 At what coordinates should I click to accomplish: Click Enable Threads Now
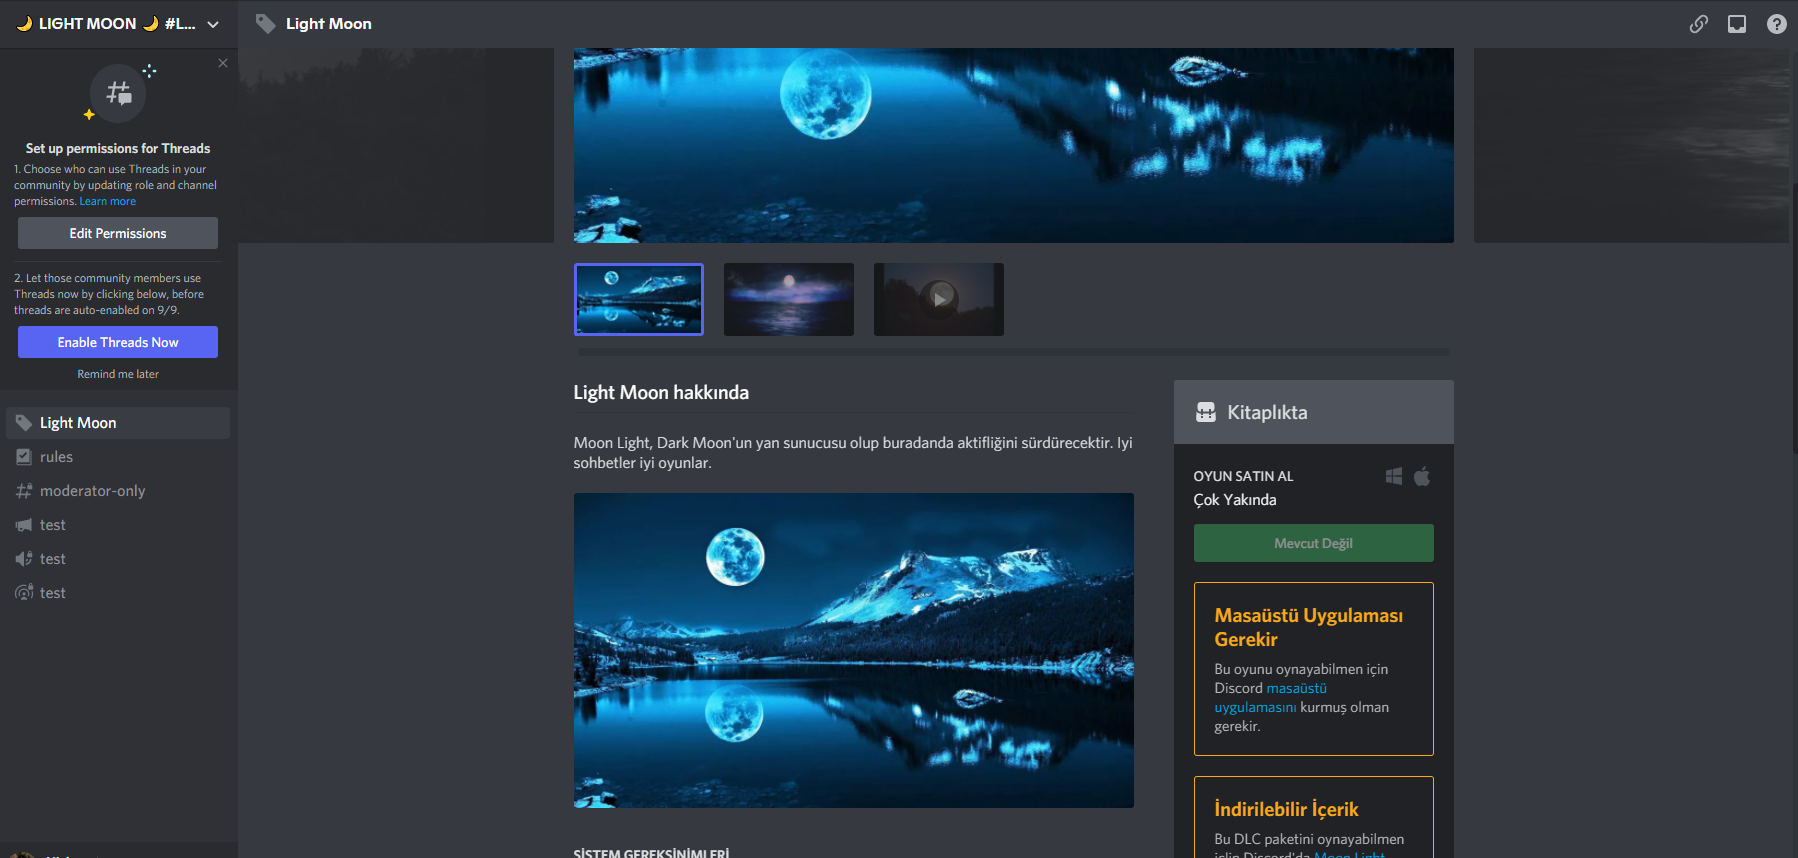(x=118, y=342)
